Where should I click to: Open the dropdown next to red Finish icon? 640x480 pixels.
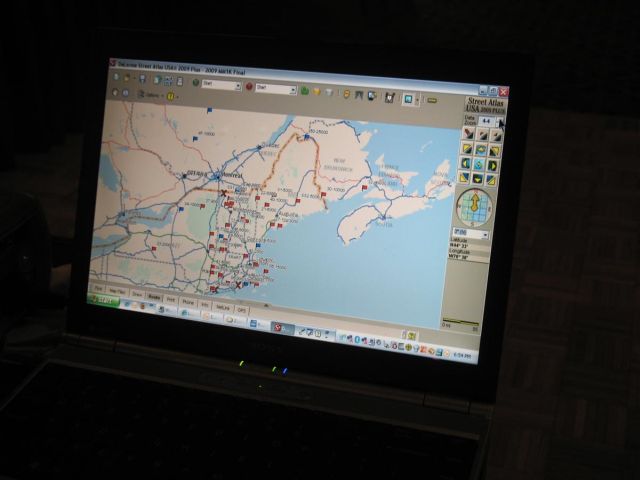tap(292, 90)
